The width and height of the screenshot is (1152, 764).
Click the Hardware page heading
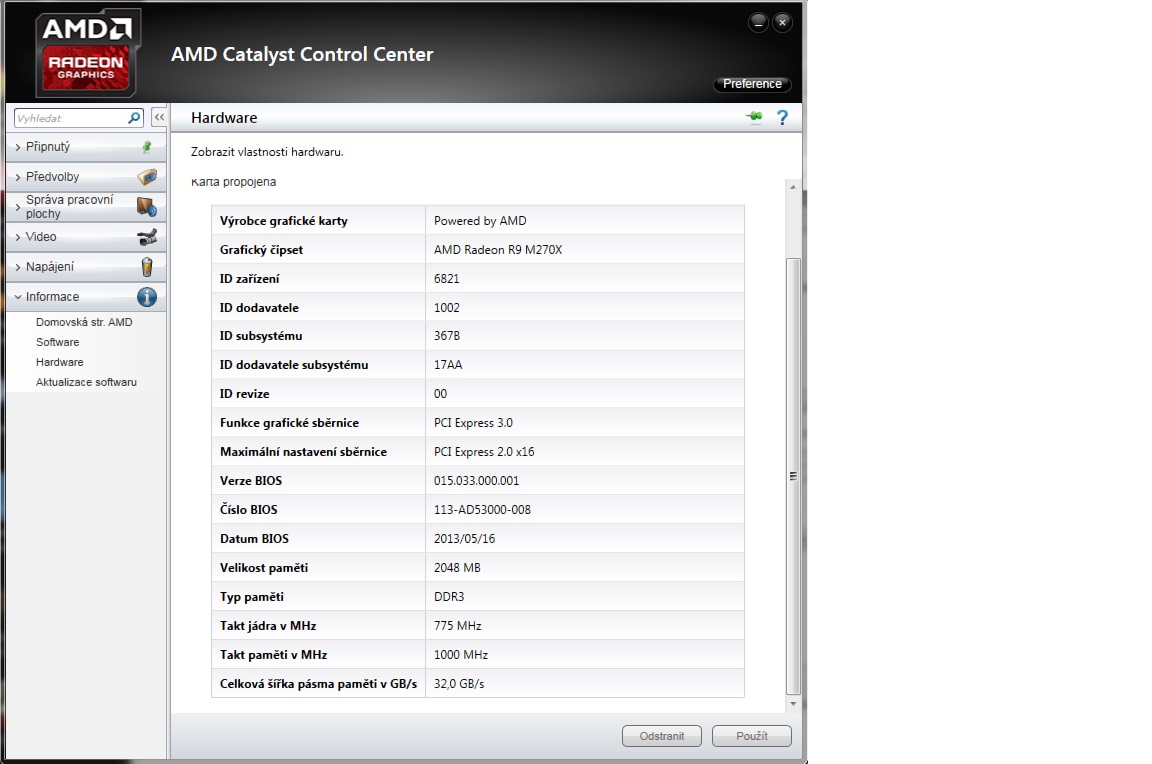point(224,118)
